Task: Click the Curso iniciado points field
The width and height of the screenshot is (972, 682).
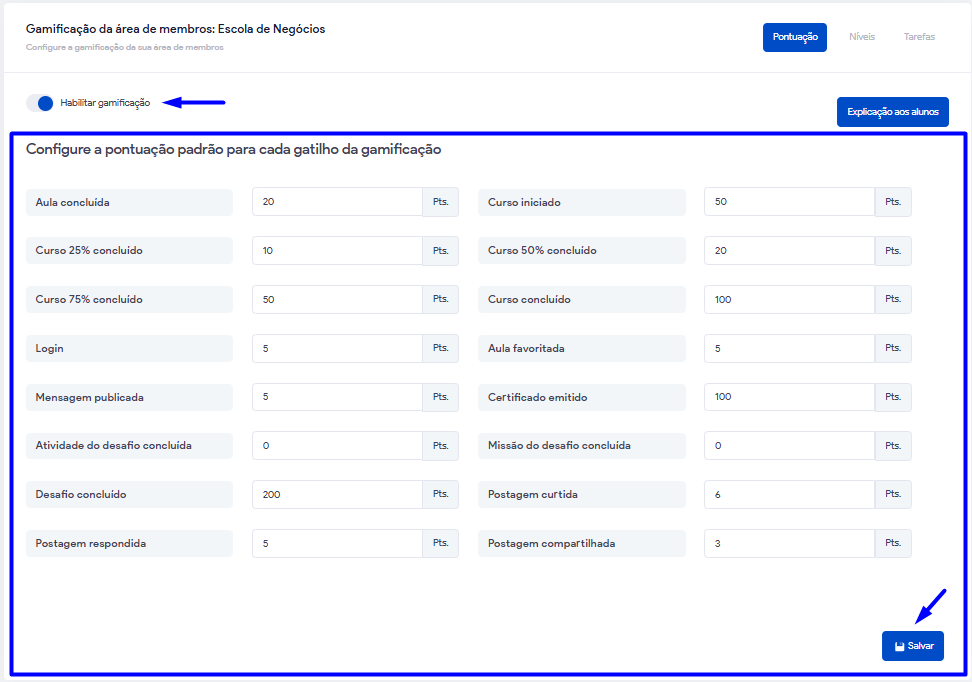Action: pos(789,202)
